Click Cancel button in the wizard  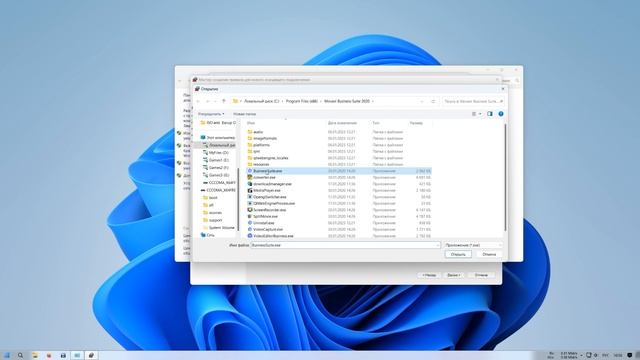[x=481, y=275]
